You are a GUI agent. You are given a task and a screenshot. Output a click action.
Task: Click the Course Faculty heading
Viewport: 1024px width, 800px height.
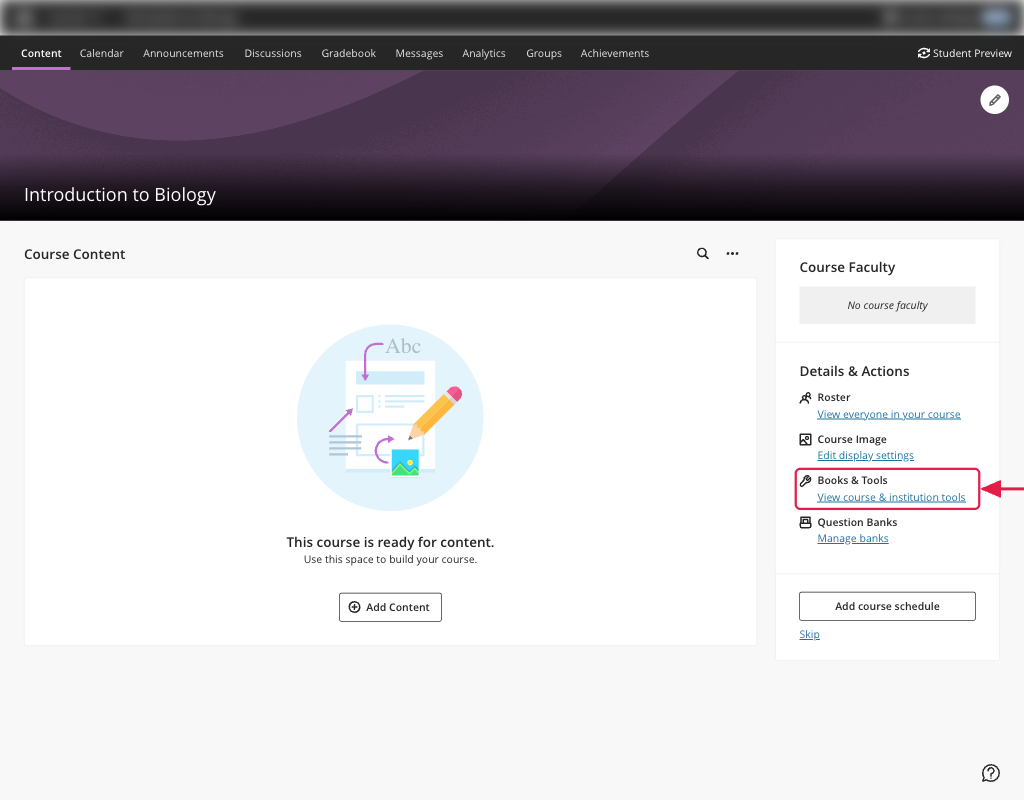(x=847, y=267)
